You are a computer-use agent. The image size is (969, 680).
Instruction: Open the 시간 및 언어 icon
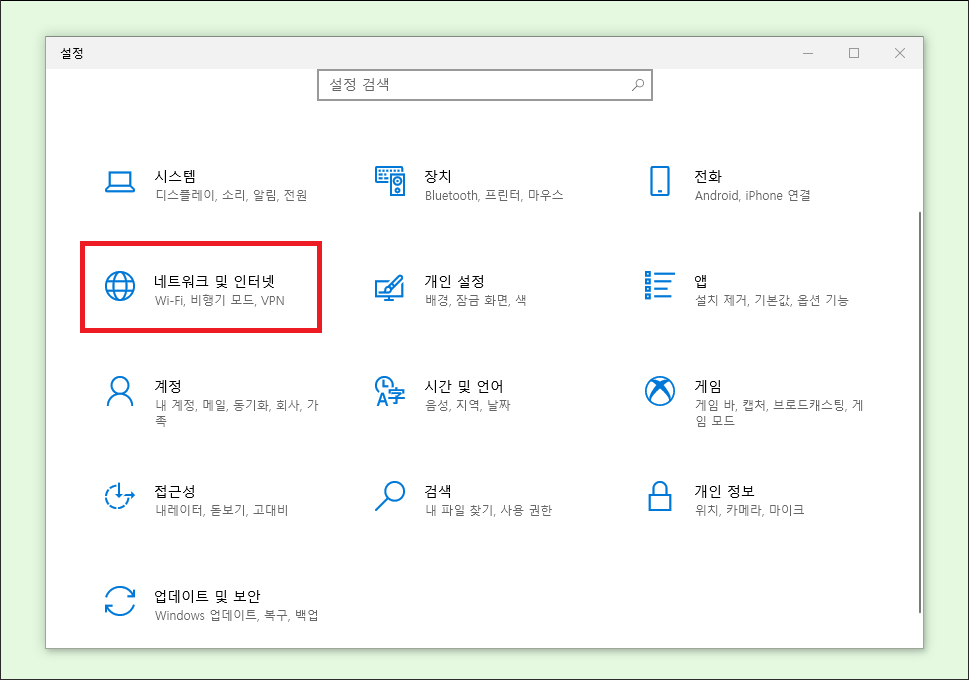pos(390,391)
